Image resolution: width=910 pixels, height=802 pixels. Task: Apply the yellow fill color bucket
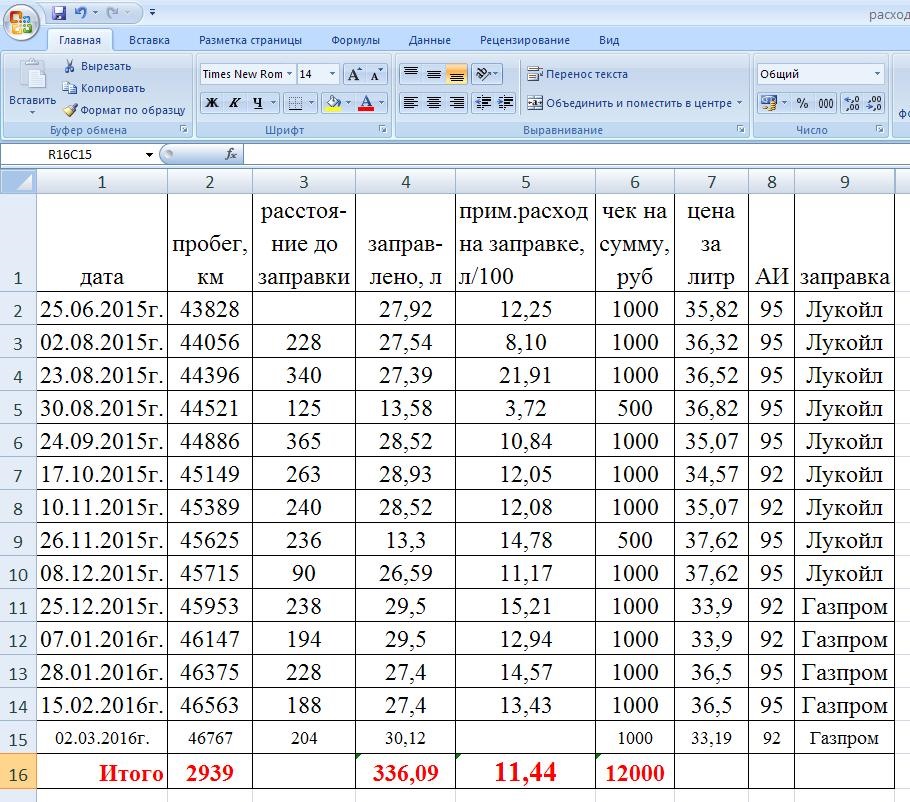click(333, 103)
